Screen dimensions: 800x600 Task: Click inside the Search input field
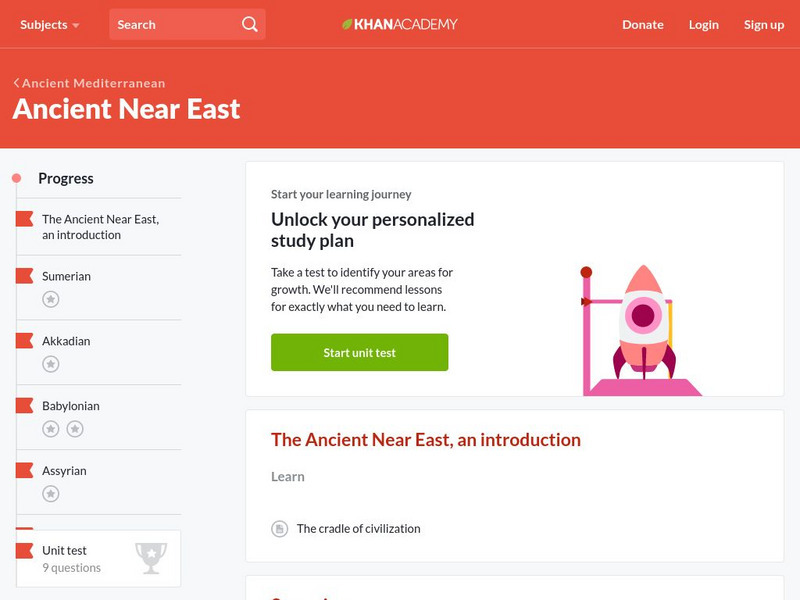170,24
